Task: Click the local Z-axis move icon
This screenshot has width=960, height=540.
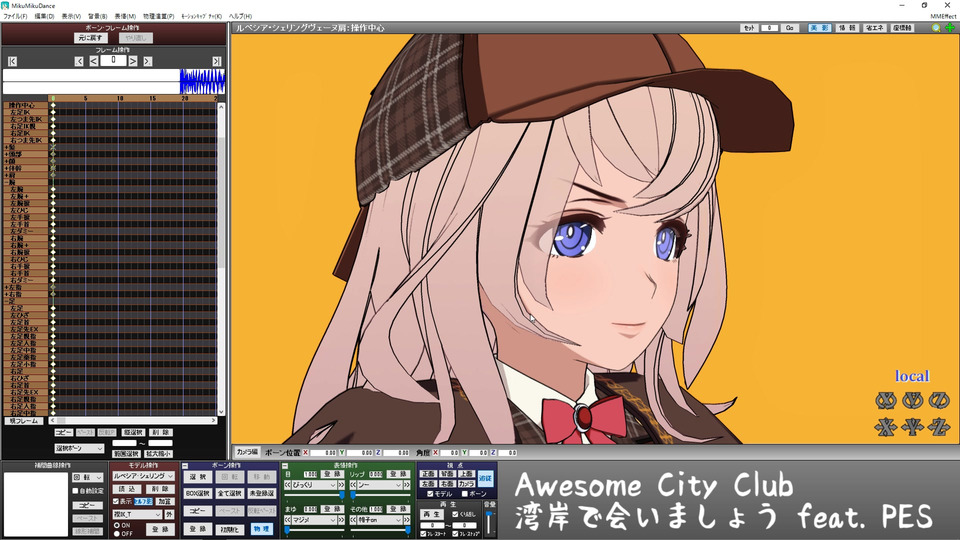Action: click(x=938, y=427)
